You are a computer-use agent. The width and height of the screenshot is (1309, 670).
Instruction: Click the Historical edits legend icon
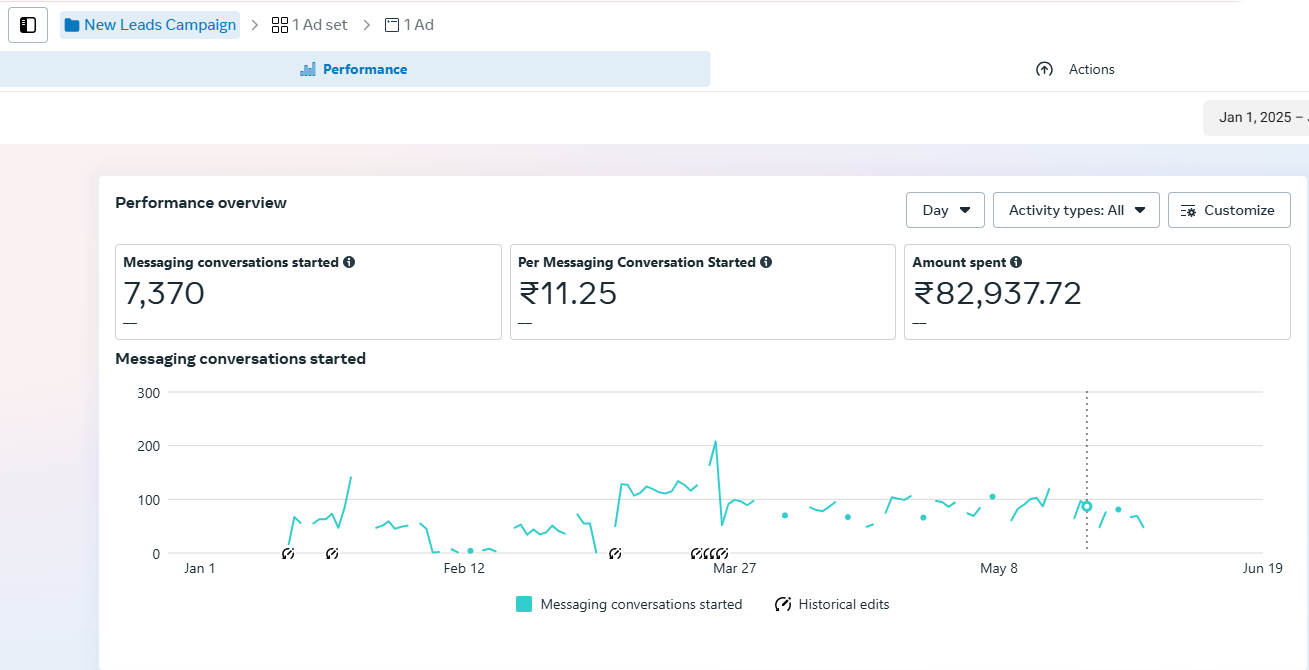click(x=783, y=604)
